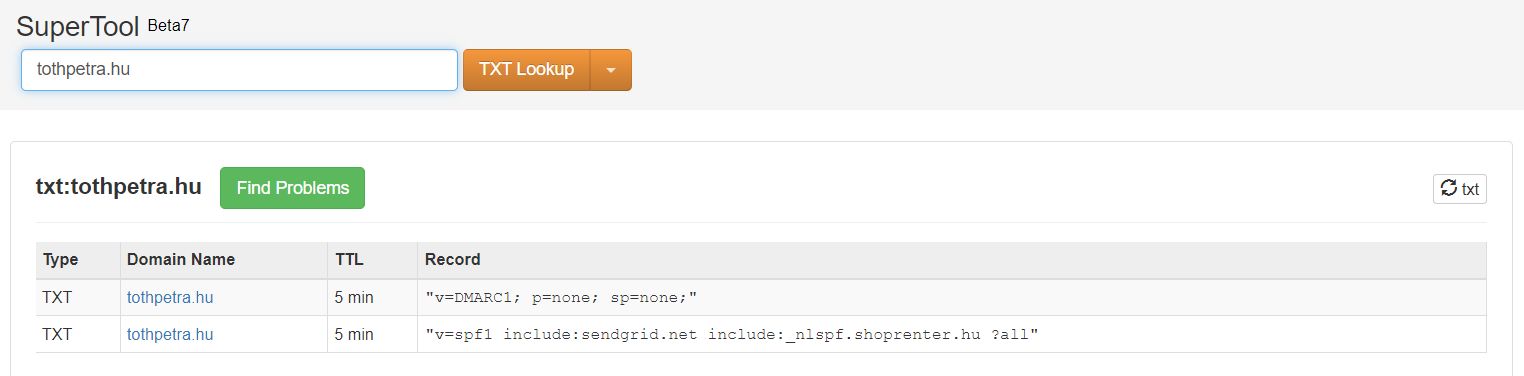
Task: Open the lookup type dropdown caret
Action: click(x=611, y=70)
